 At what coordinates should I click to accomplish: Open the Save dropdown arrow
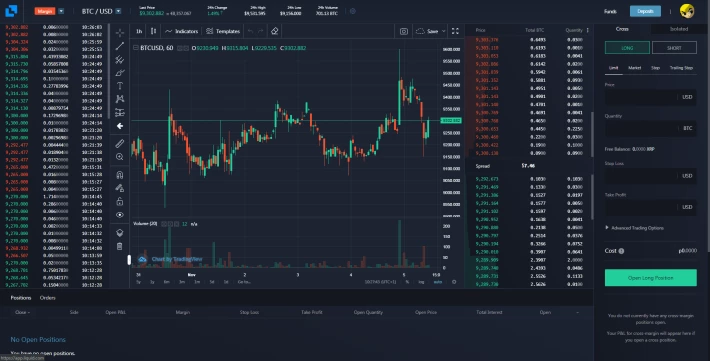coord(444,31)
